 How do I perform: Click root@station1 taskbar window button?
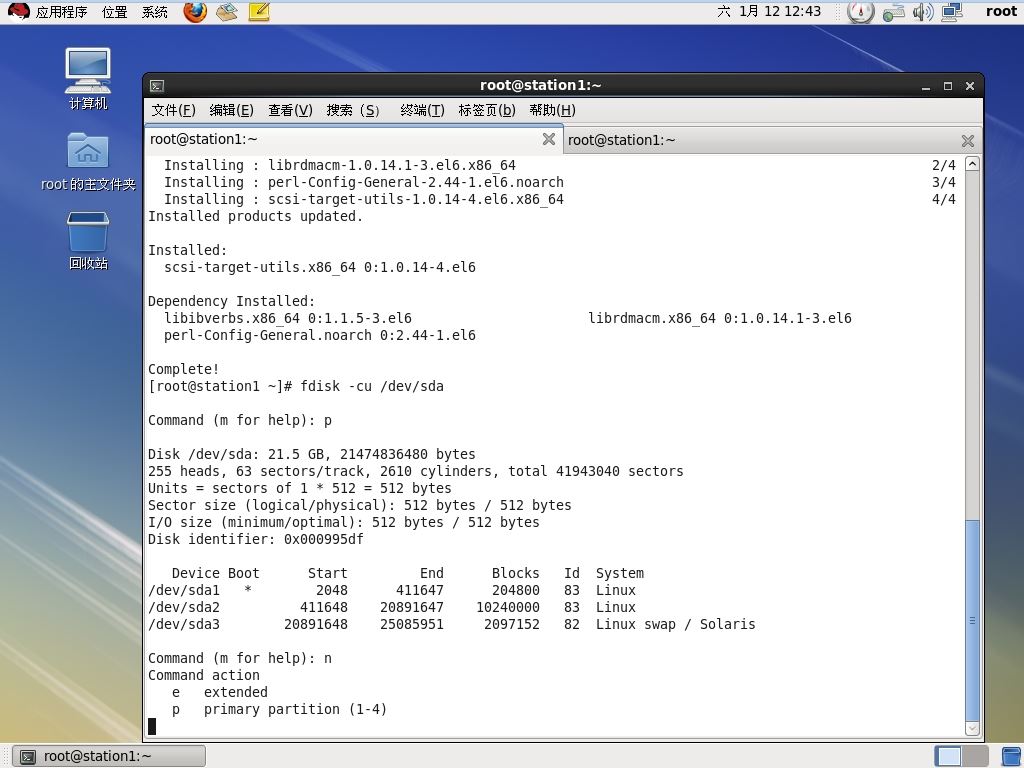[x=109, y=756]
